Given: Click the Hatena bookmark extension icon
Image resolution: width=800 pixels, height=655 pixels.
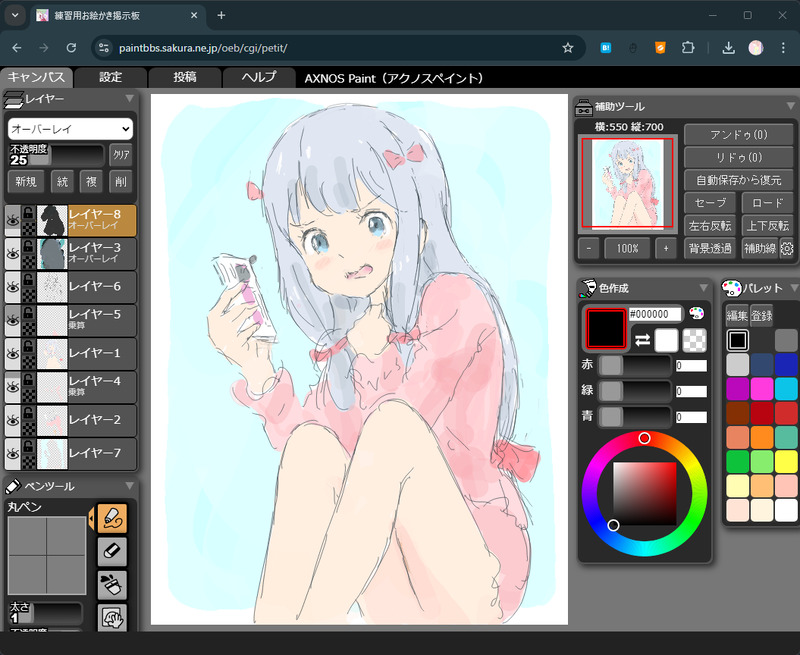Looking at the screenshot, I should [606, 48].
